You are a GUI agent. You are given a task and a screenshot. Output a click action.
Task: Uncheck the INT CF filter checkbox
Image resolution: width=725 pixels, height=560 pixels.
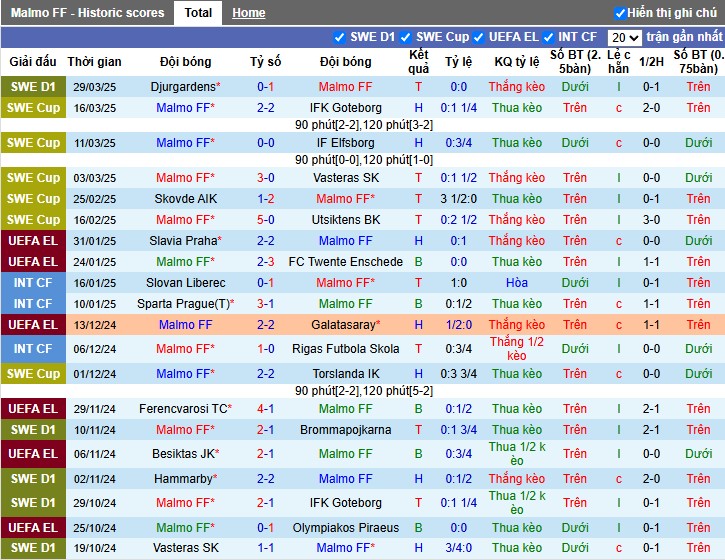click(548, 37)
